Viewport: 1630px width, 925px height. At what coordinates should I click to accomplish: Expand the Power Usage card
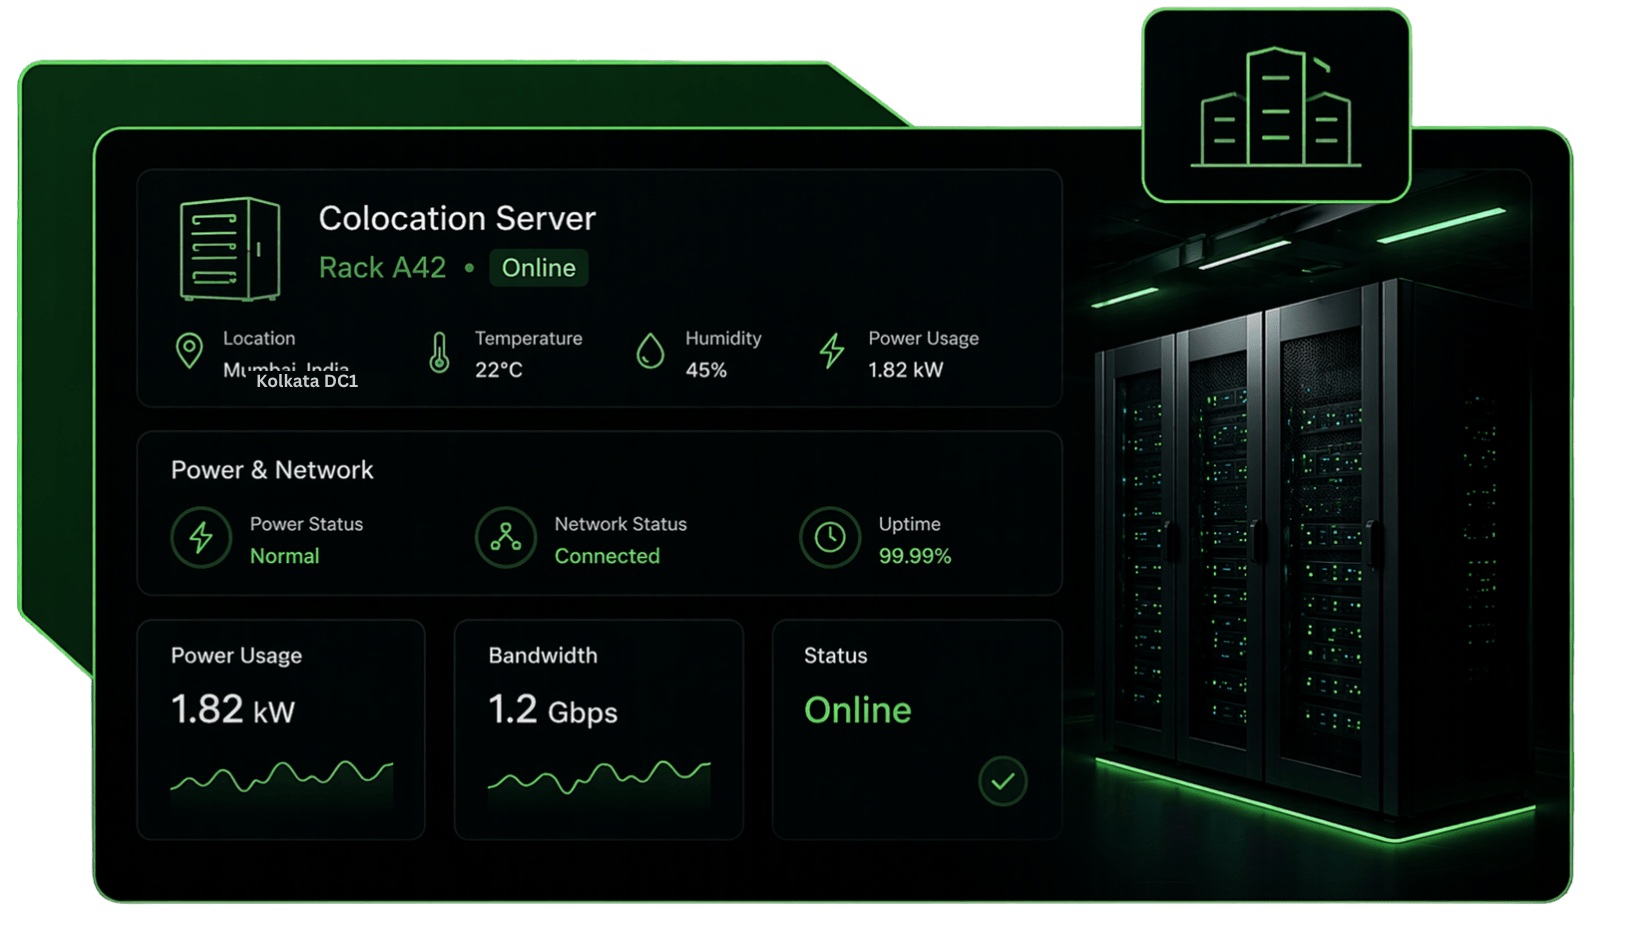(x=281, y=729)
